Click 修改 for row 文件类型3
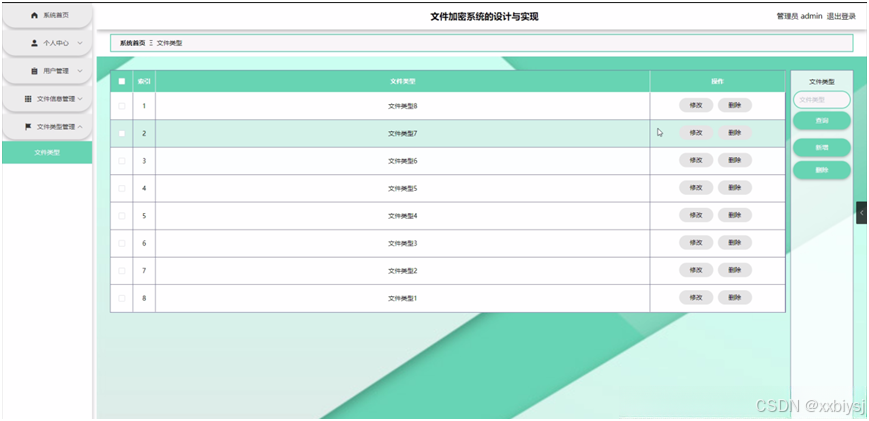The height and width of the screenshot is (421, 869). (696, 242)
